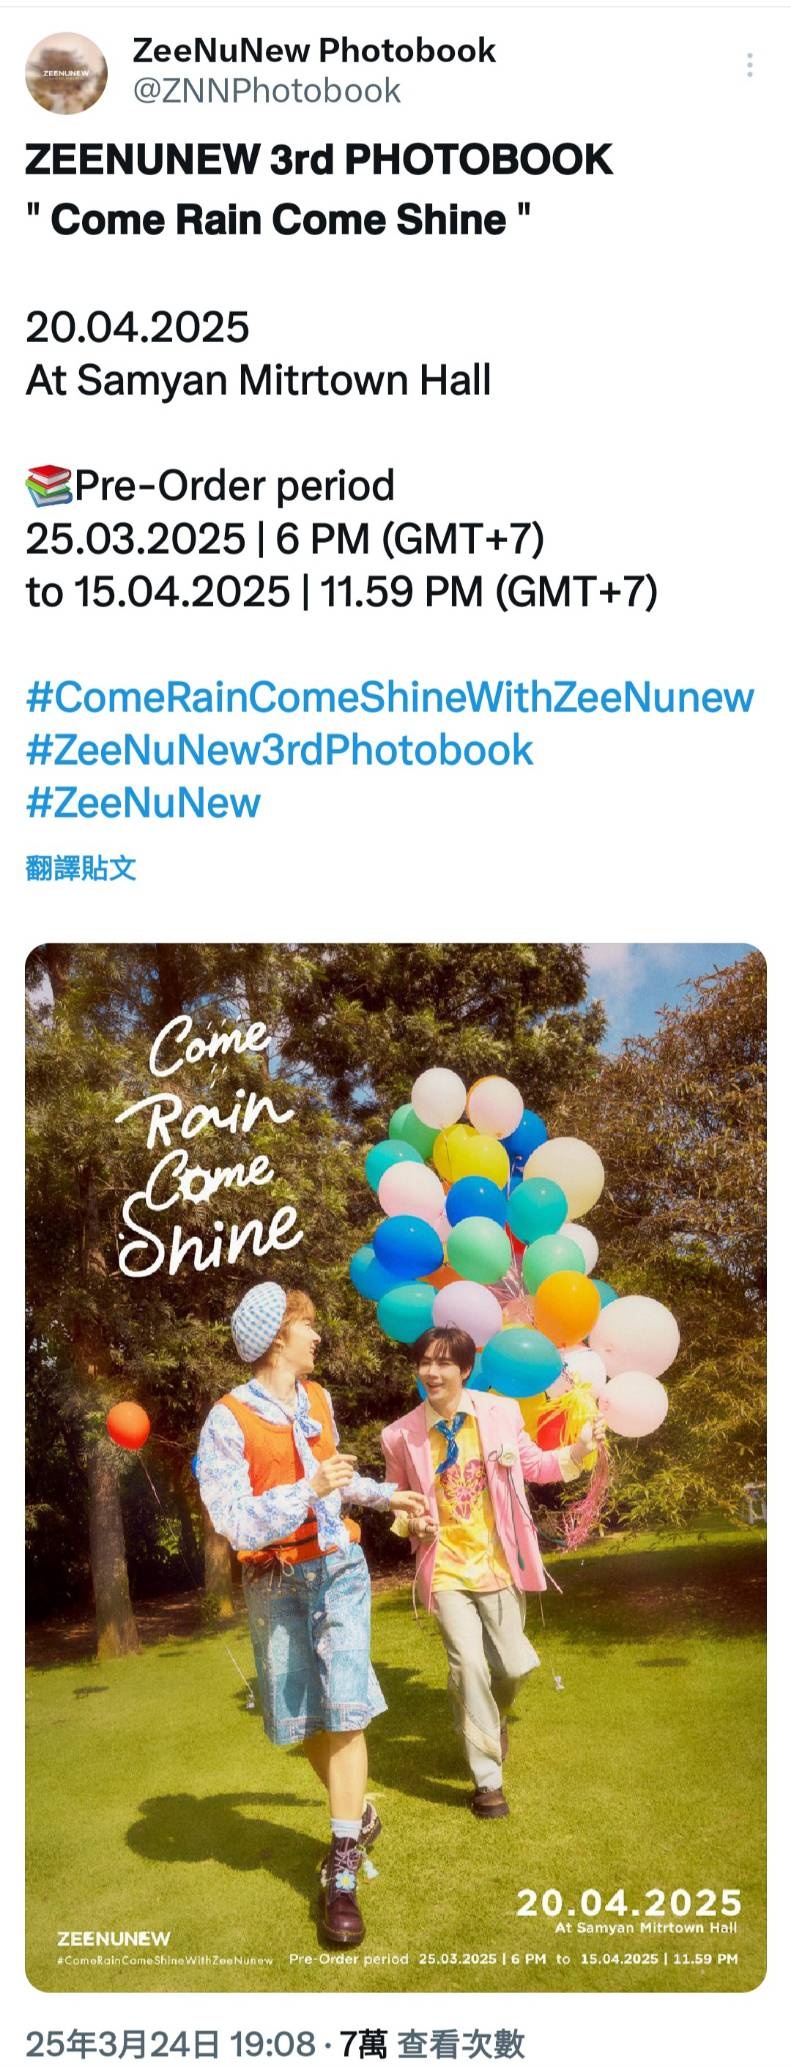
Task: Tap the red balloon on the poster
Action: (x=128, y=1425)
